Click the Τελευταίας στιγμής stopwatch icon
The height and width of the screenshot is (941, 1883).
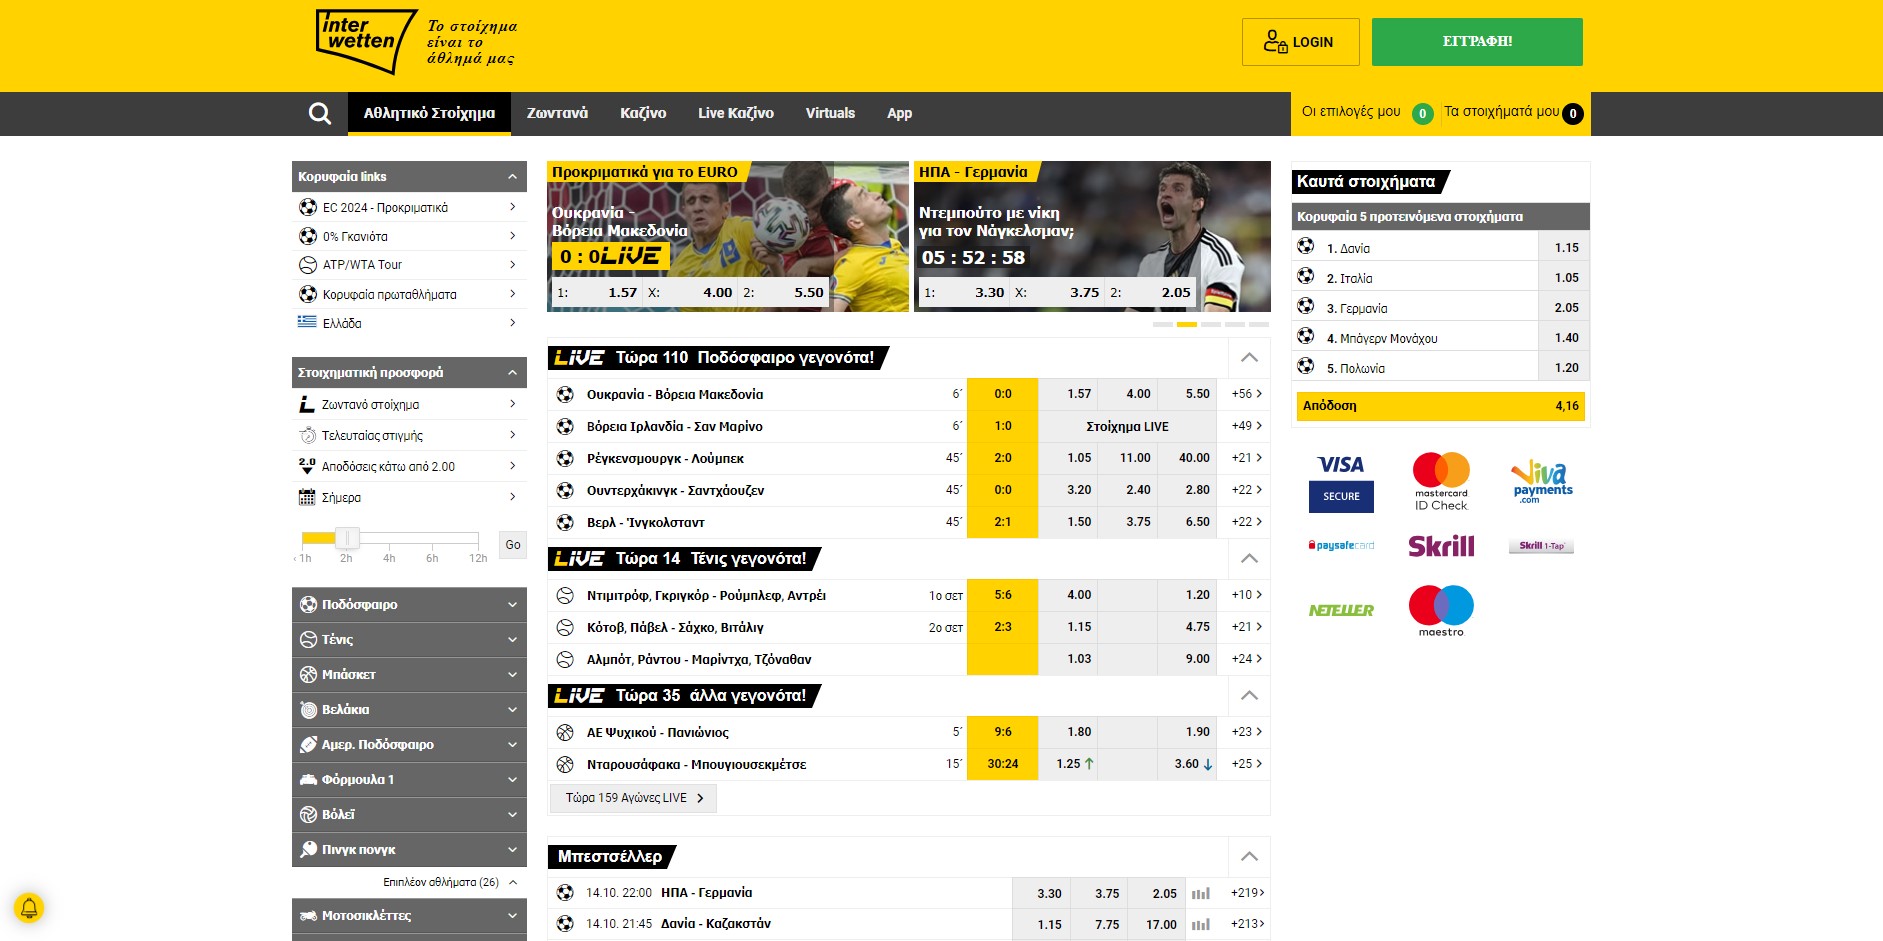click(x=307, y=436)
